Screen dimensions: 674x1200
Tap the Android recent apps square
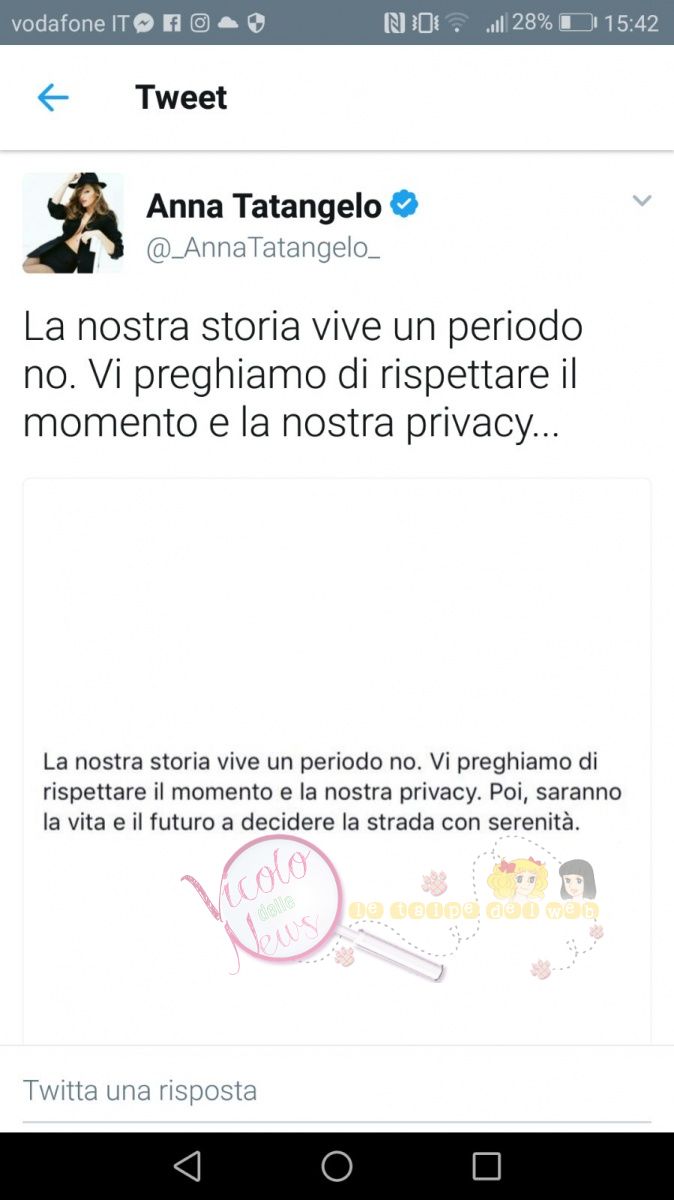pyautogui.click(x=487, y=1166)
